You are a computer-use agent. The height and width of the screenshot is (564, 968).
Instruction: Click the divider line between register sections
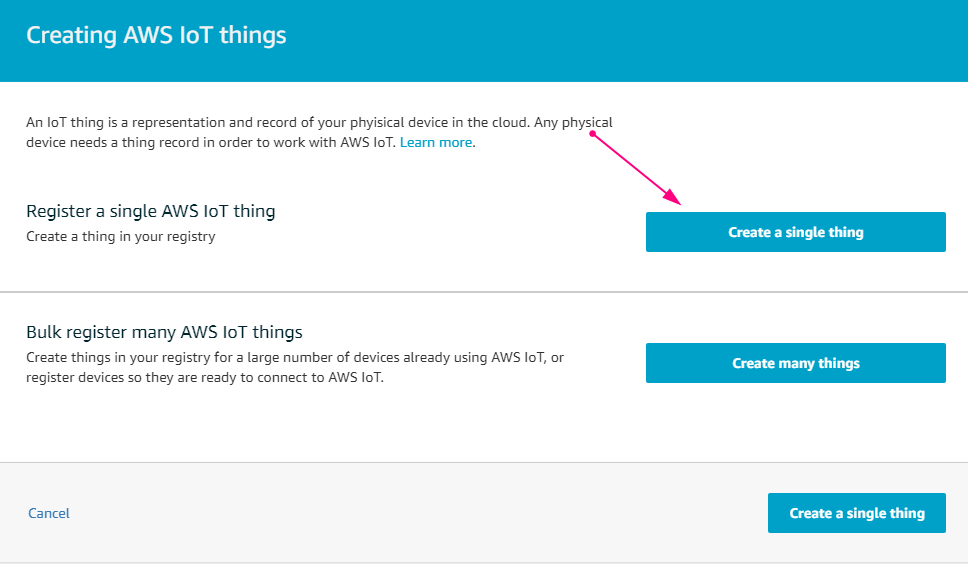[x=484, y=292]
